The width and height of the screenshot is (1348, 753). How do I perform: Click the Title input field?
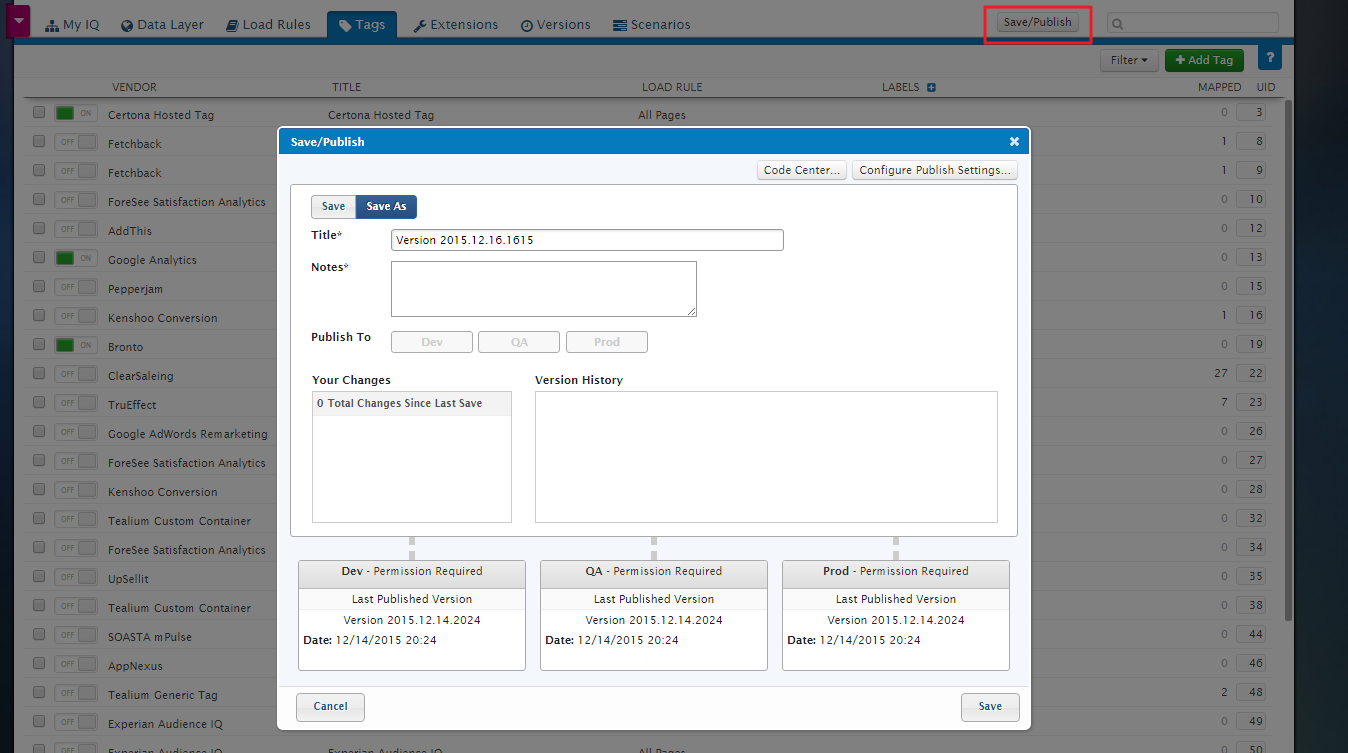(x=587, y=240)
